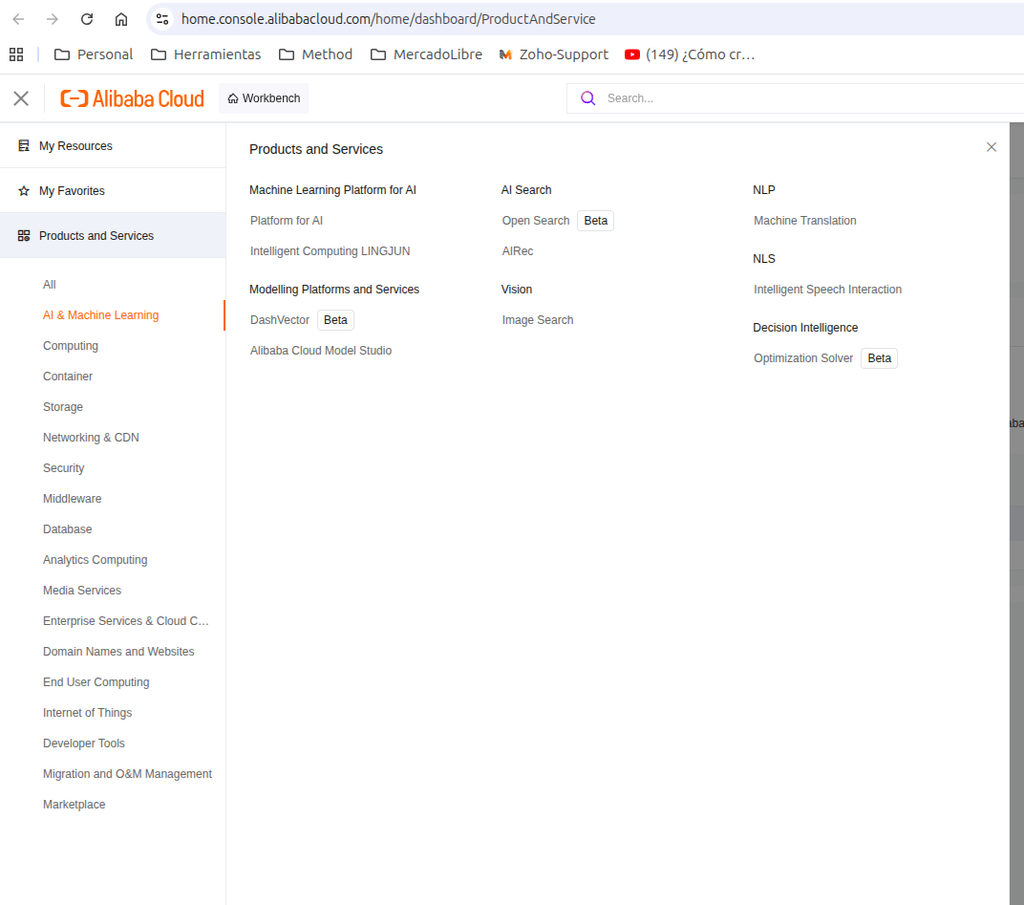Select the Developer Tools category
Screen dimensions: 1024x905
coord(84,743)
